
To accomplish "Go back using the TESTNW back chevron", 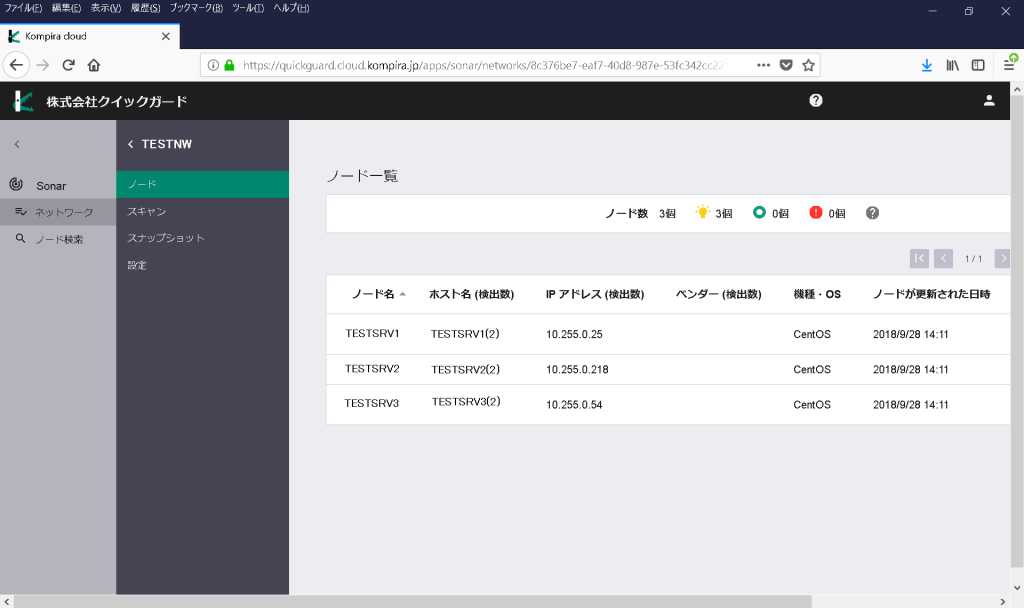I will (129, 144).
